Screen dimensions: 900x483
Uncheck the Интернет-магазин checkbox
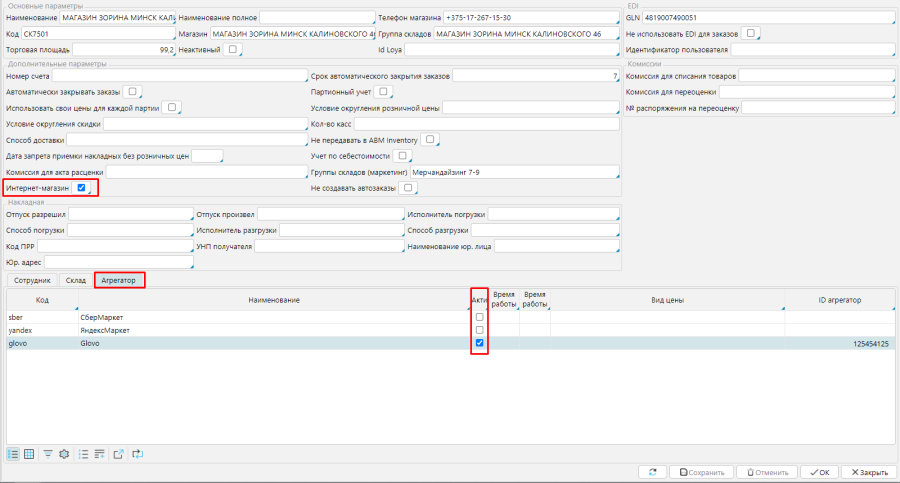pyautogui.click(x=81, y=187)
